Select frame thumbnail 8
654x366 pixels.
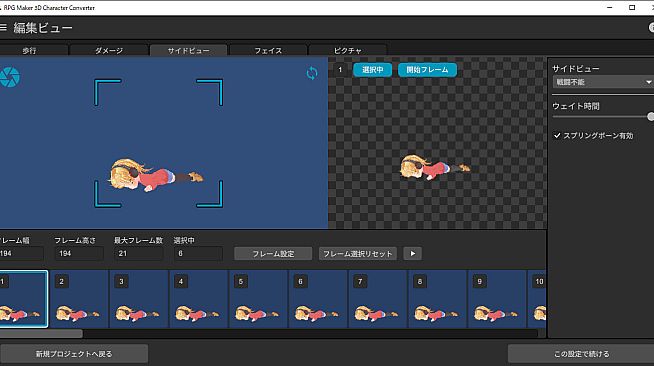click(x=437, y=299)
